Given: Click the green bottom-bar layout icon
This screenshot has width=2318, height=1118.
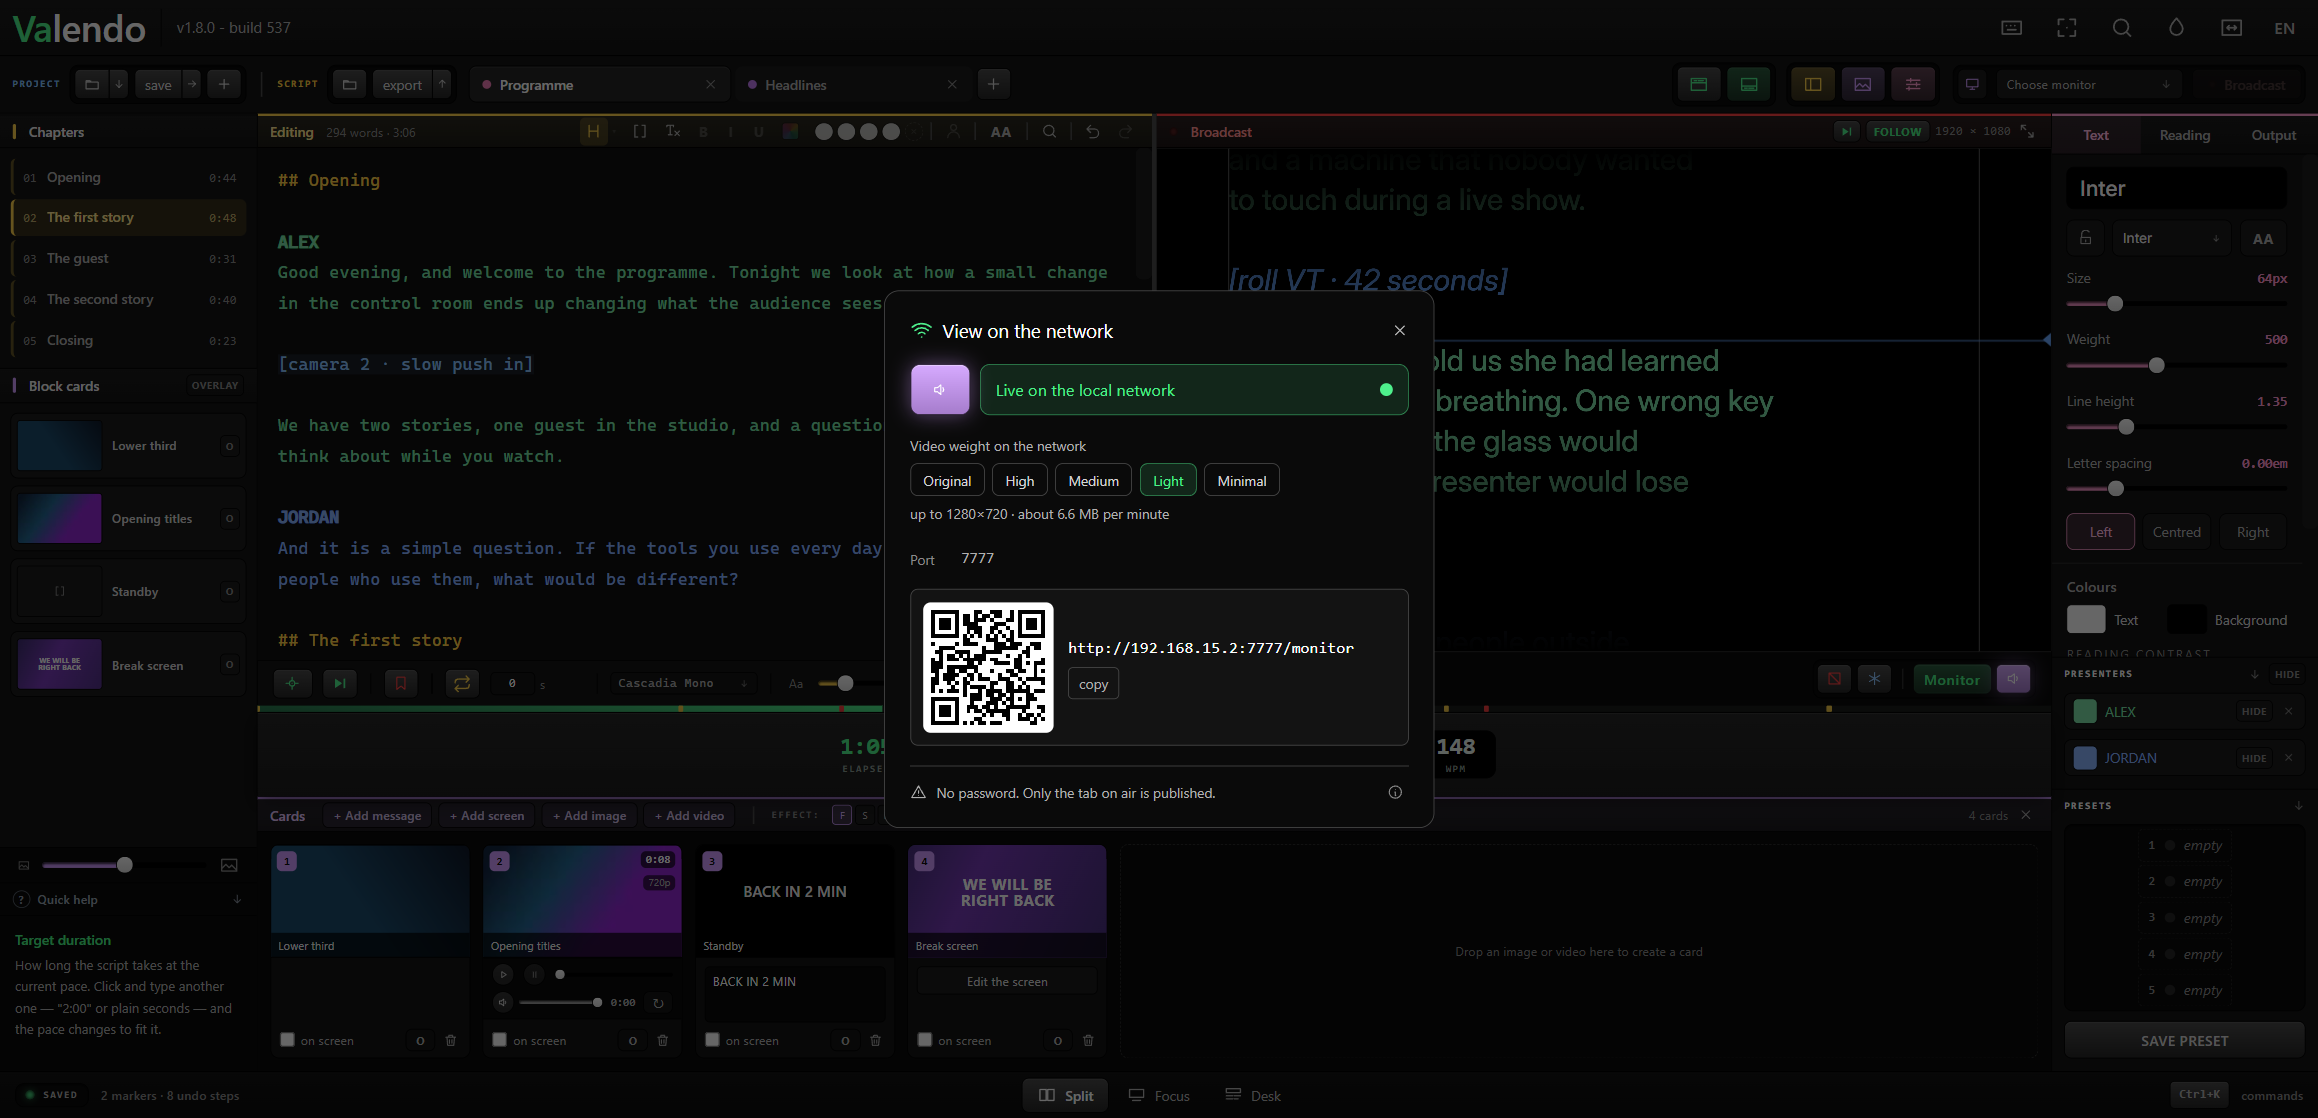Looking at the screenshot, I should click(1749, 85).
